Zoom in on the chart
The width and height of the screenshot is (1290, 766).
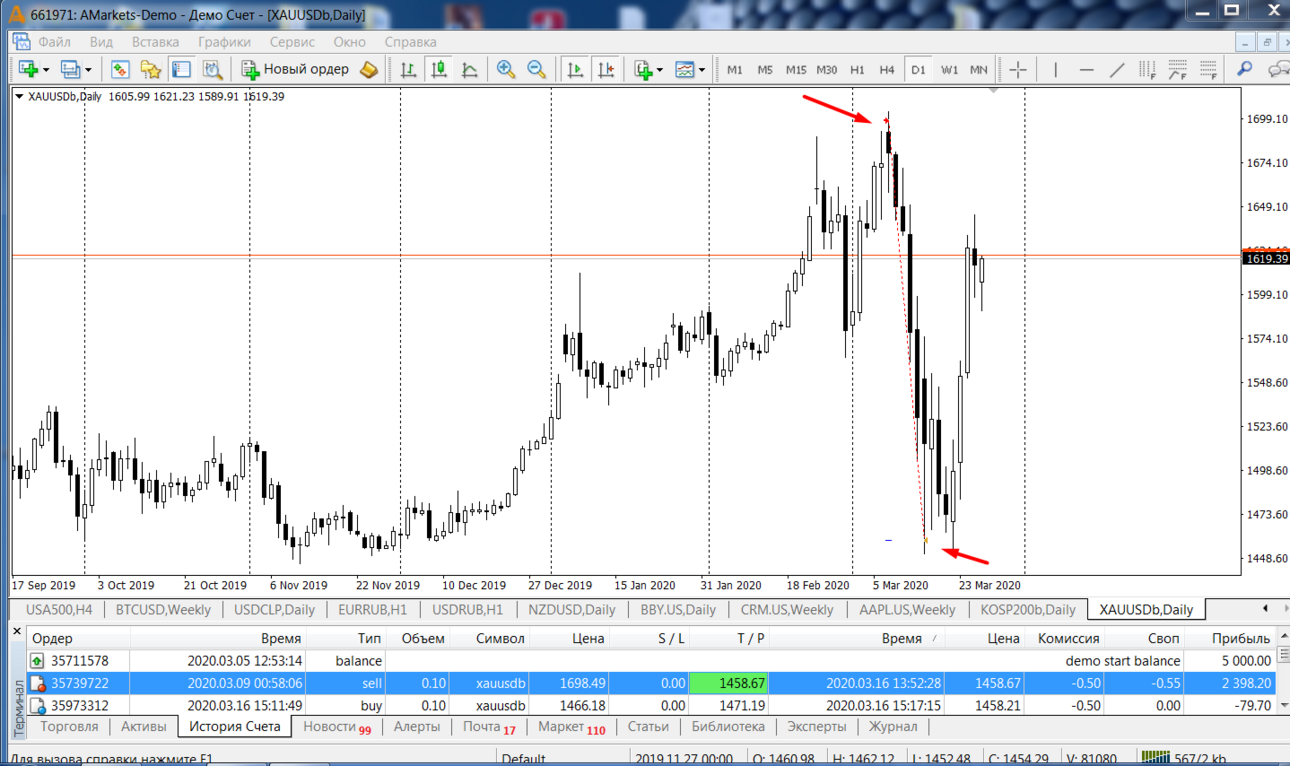tap(506, 69)
